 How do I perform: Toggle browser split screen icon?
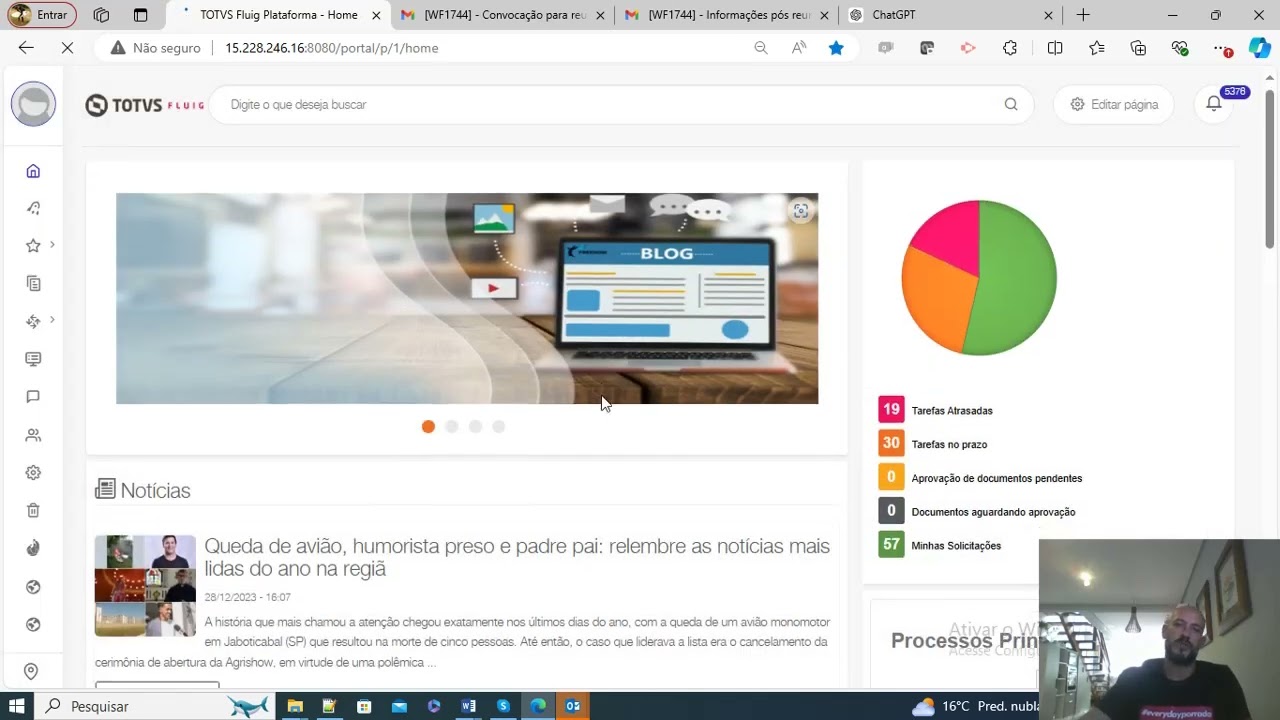[x=1055, y=48]
